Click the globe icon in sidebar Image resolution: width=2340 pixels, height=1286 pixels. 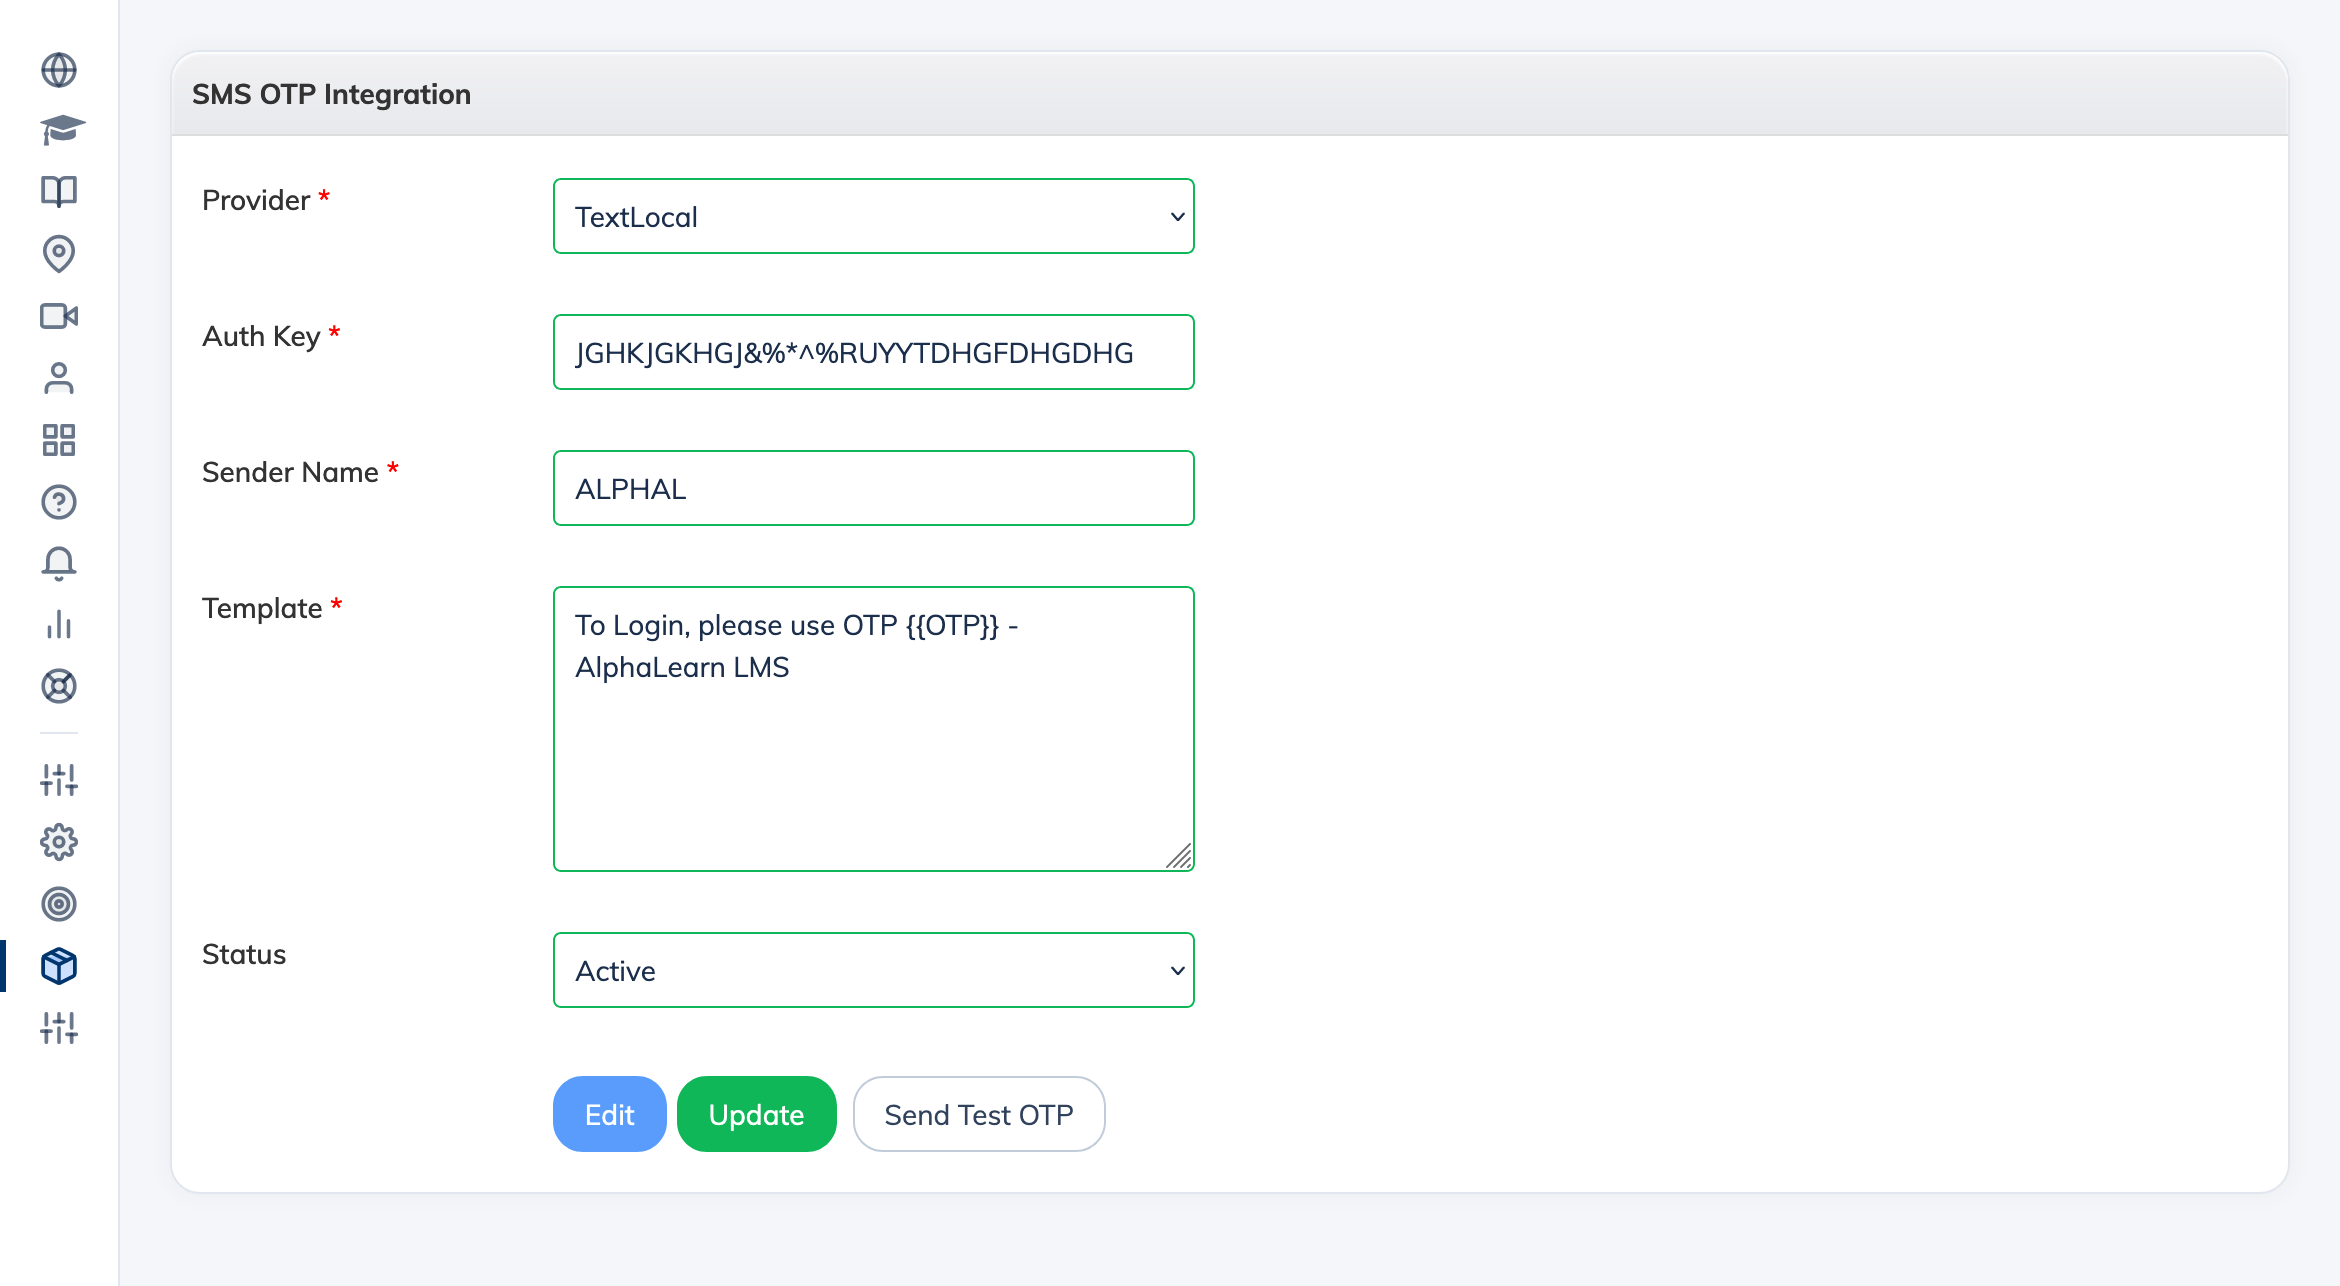[59, 70]
